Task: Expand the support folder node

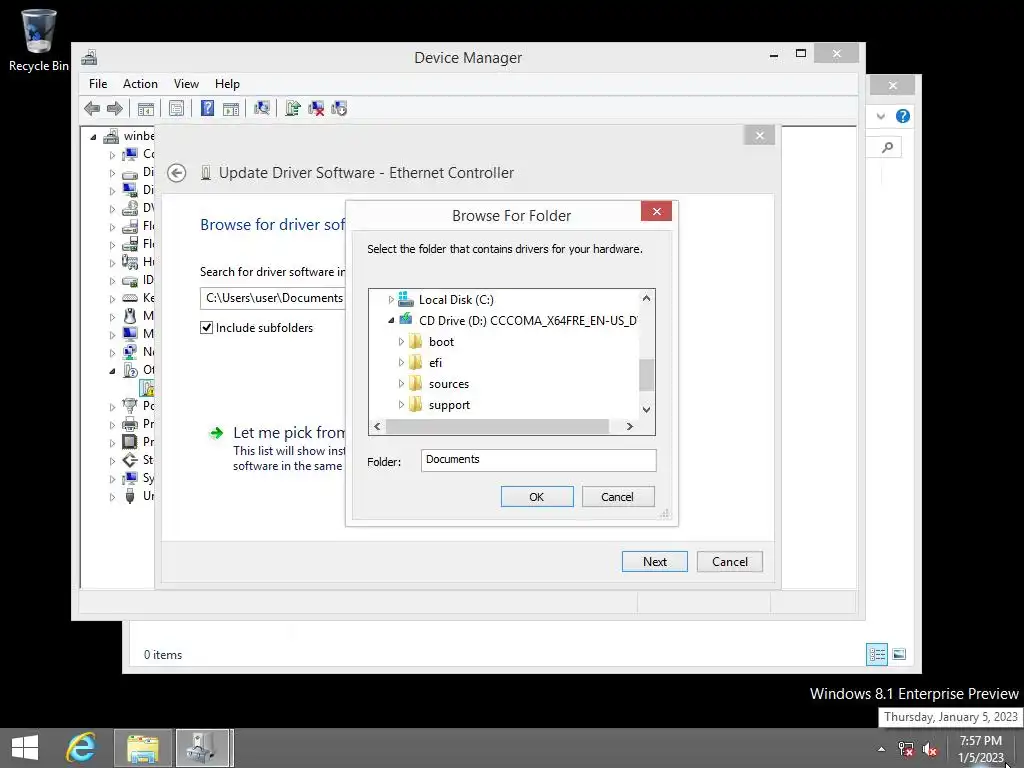Action: pyautogui.click(x=401, y=404)
